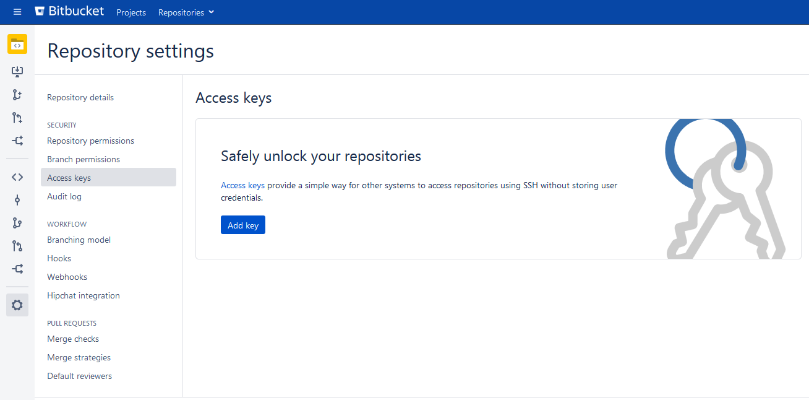Screen dimensions: 809x400
Task: Open the Commits icon in the sidebar
Action: coord(17,200)
